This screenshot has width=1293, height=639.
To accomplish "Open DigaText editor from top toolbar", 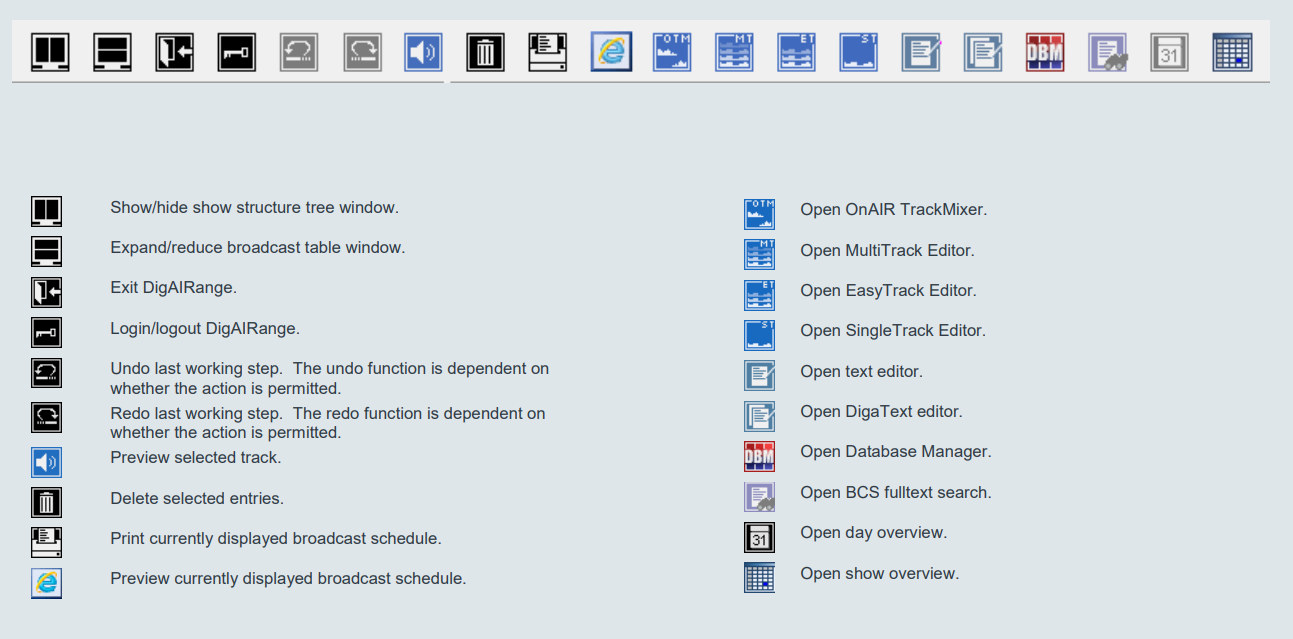I will click(982, 52).
